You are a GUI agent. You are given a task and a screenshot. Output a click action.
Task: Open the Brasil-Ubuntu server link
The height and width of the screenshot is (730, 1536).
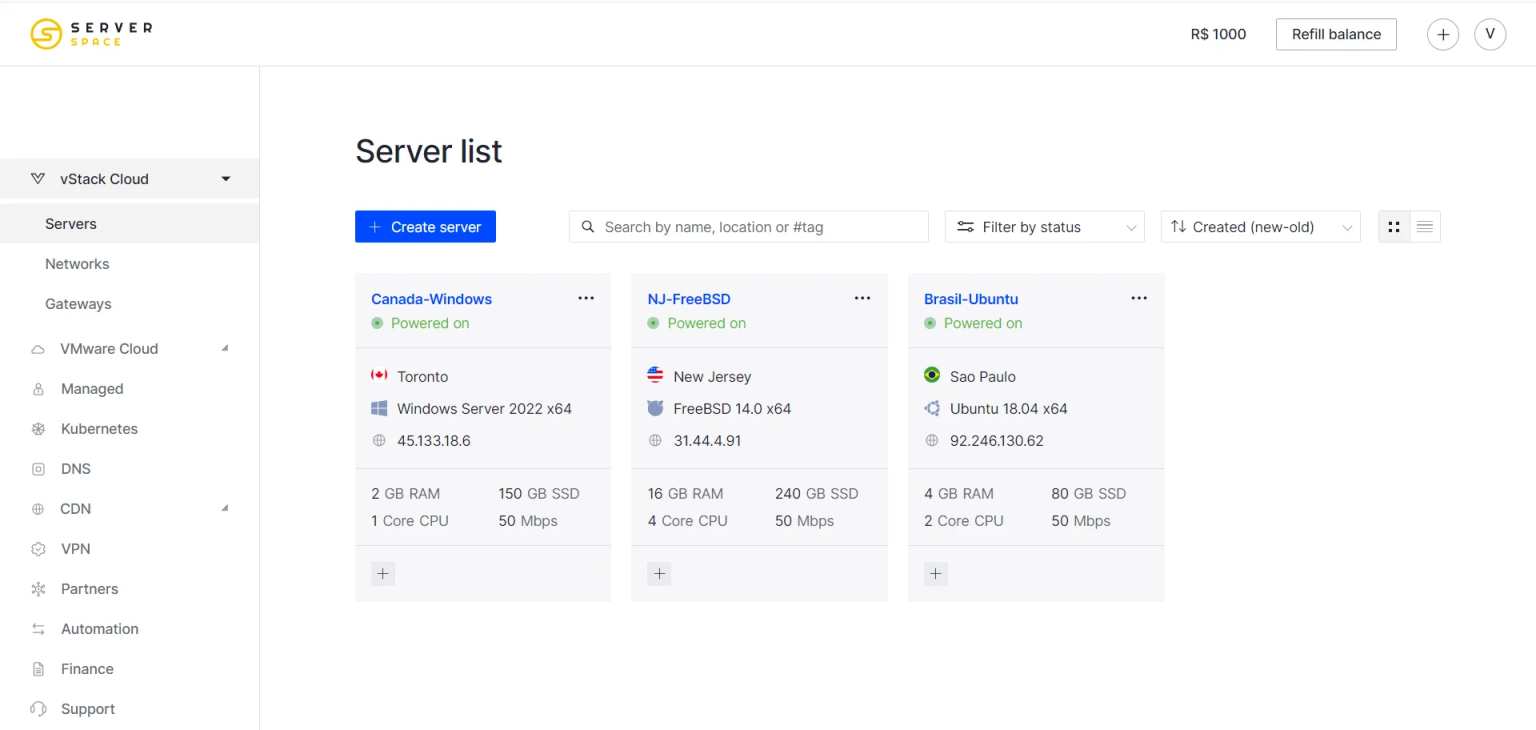970,298
